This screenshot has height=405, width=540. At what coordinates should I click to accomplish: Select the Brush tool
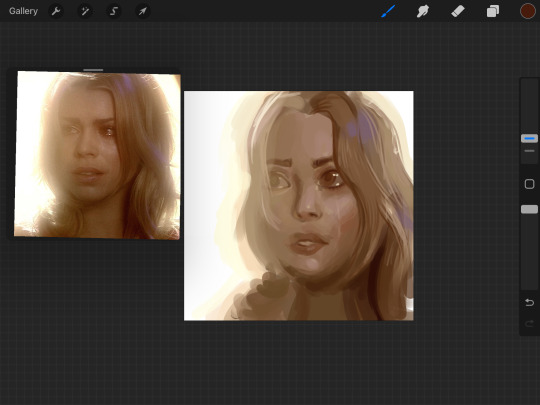pyautogui.click(x=388, y=11)
